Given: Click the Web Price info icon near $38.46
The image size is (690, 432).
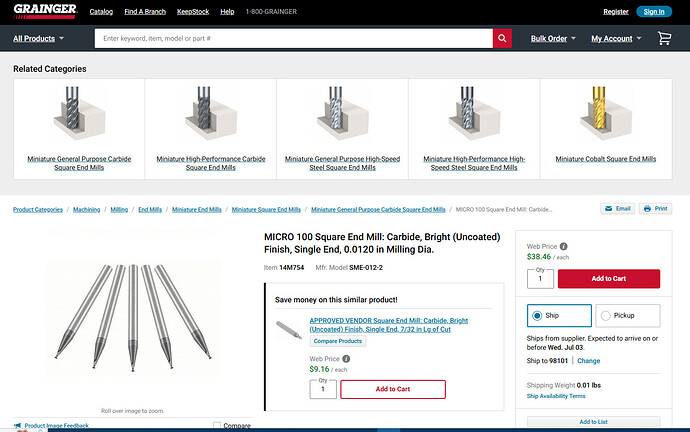Looking at the screenshot, I should [x=563, y=246].
